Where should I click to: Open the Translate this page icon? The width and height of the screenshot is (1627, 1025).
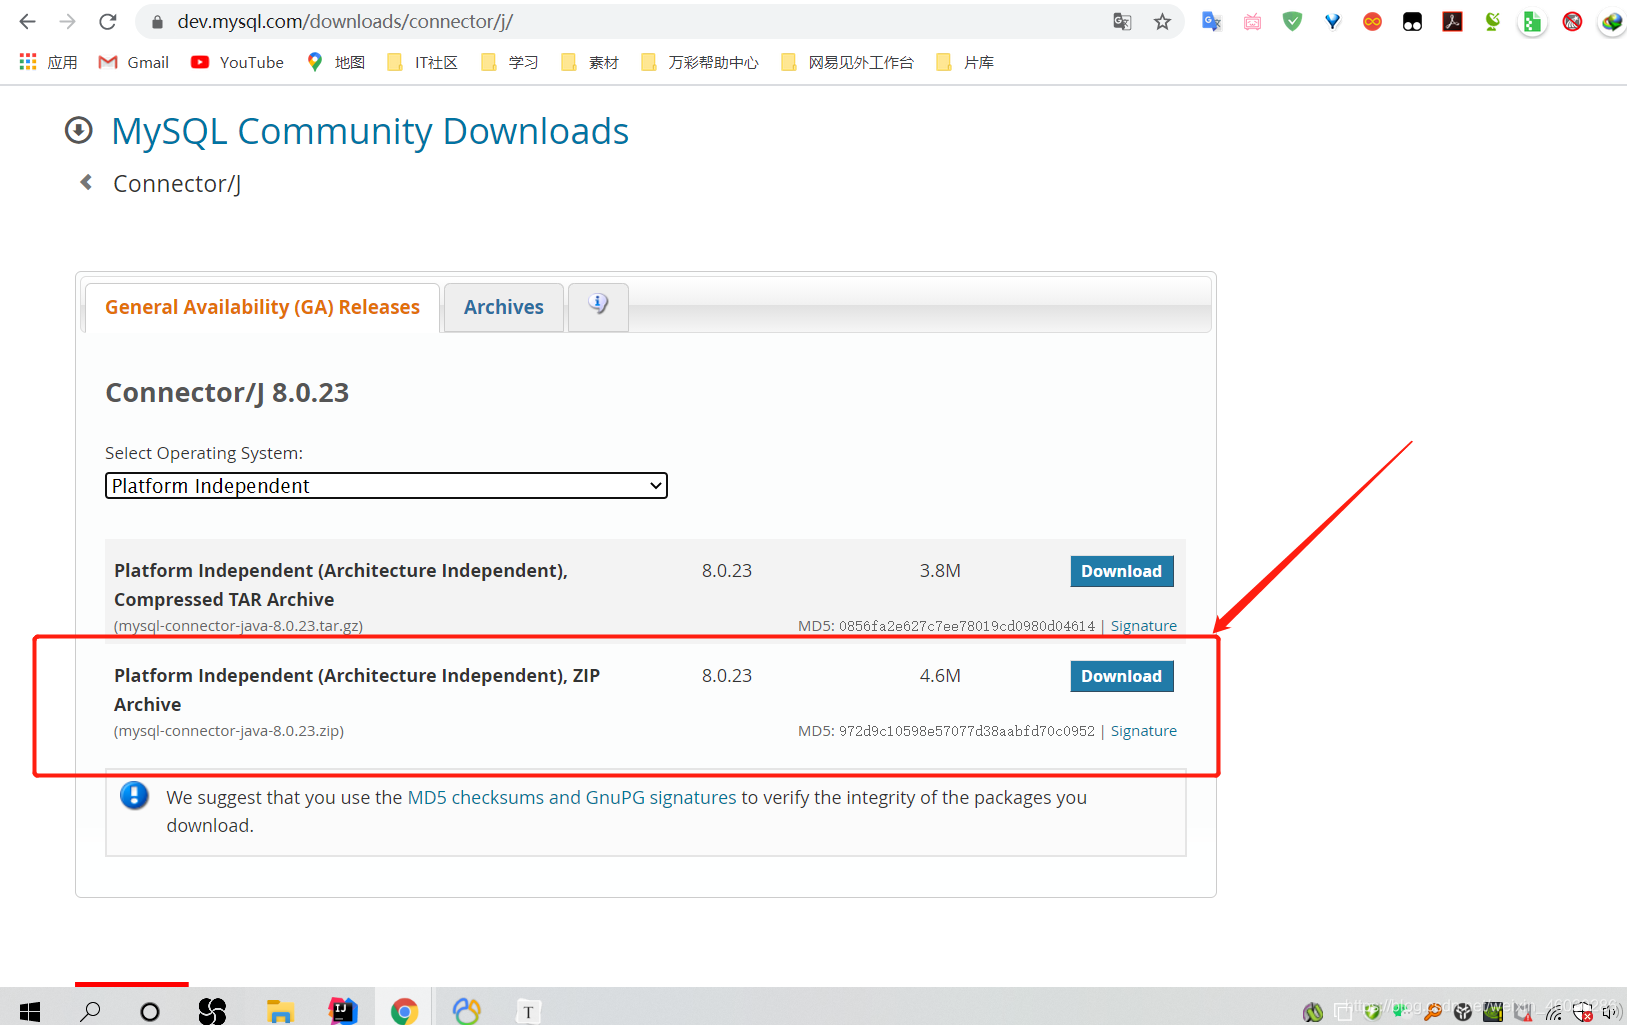pyautogui.click(x=1122, y=21)
